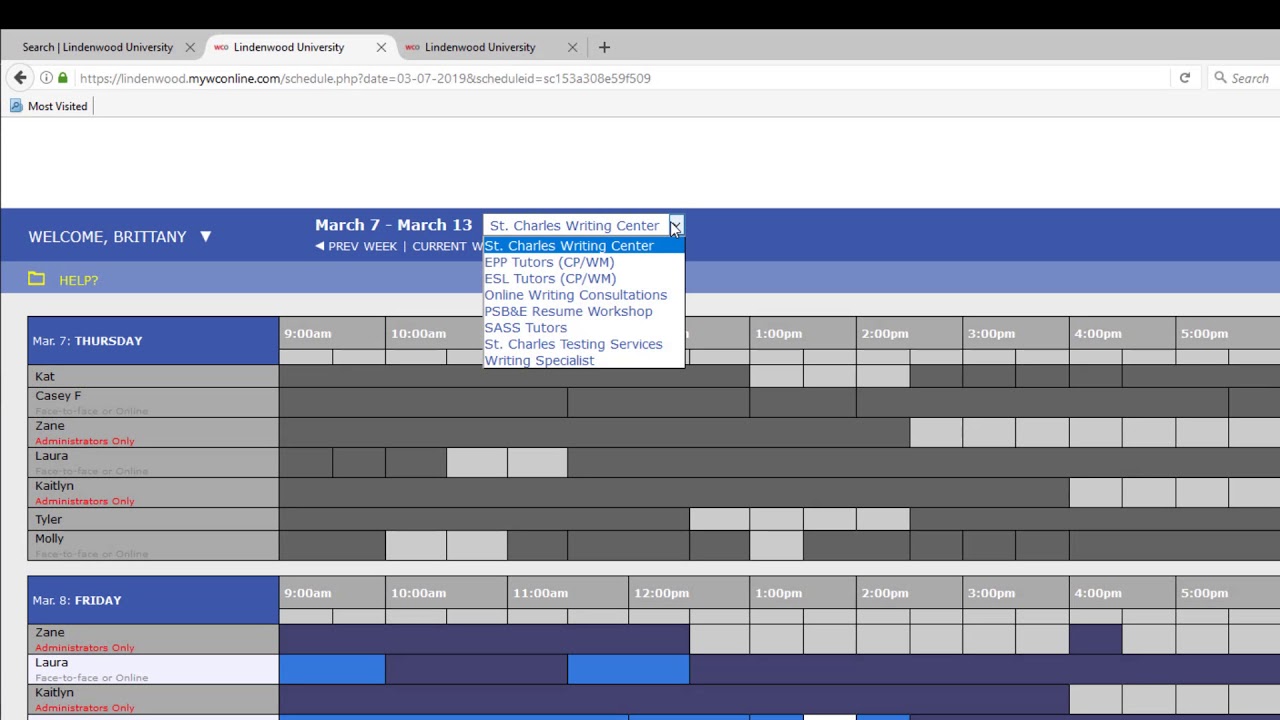Click Friday's 12:00pm time header
The width and height of the screenshot is (1280, 720).
[661, 593]
